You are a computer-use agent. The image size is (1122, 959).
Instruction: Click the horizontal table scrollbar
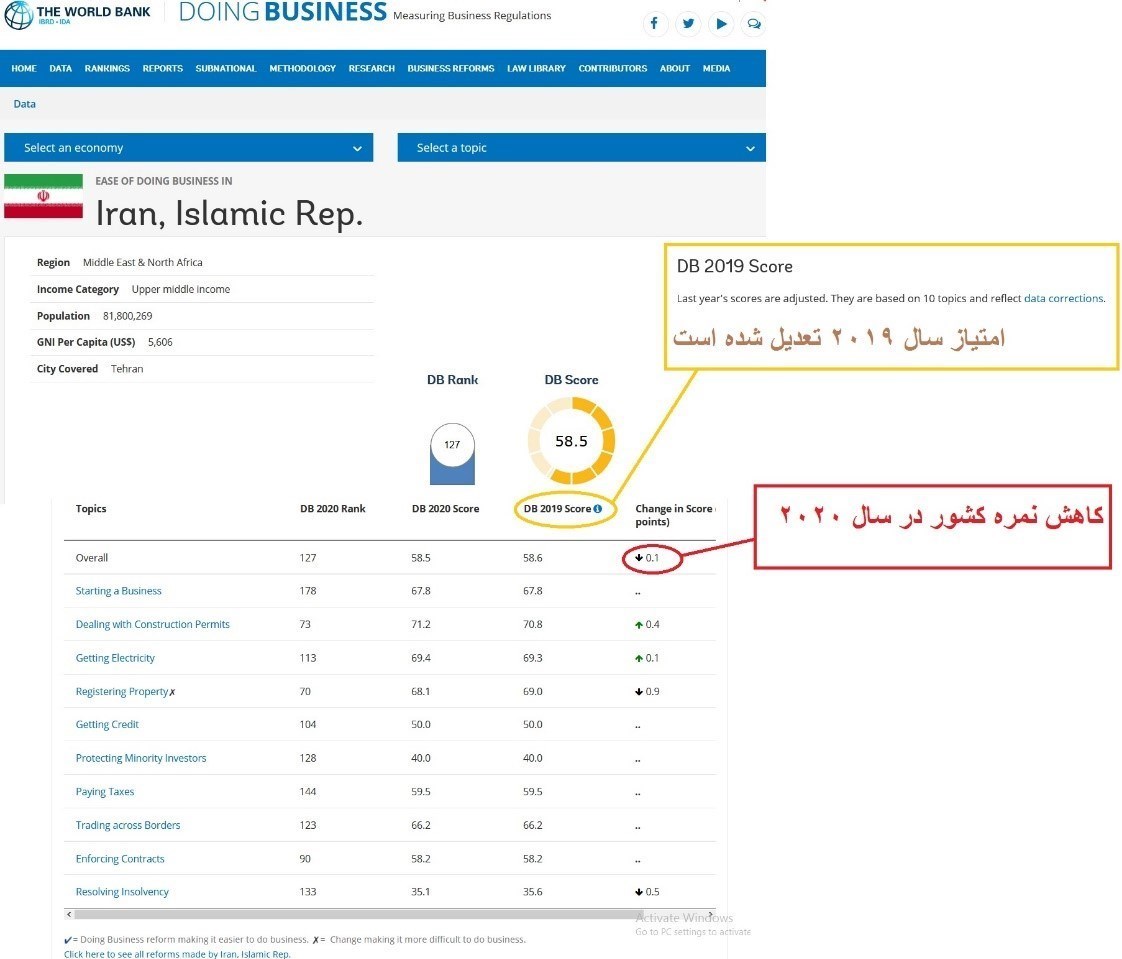(358, 914)
